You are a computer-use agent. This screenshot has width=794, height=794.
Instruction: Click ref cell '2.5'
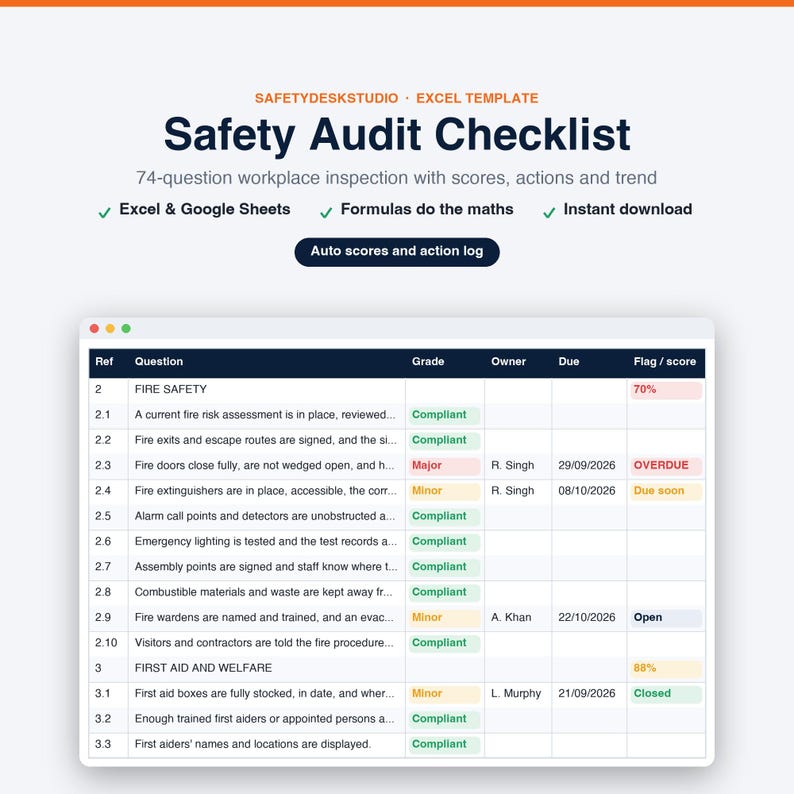coord(103,516)
